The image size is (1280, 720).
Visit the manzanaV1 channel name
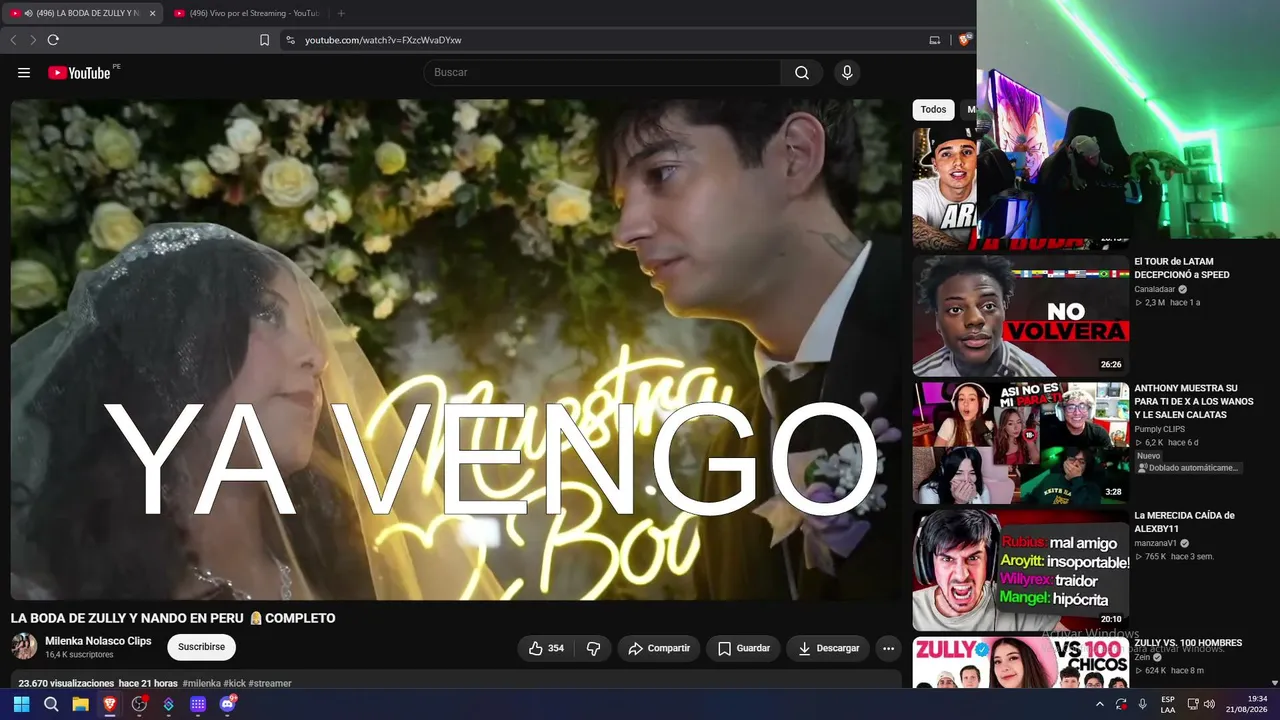tap(1155, 543)
